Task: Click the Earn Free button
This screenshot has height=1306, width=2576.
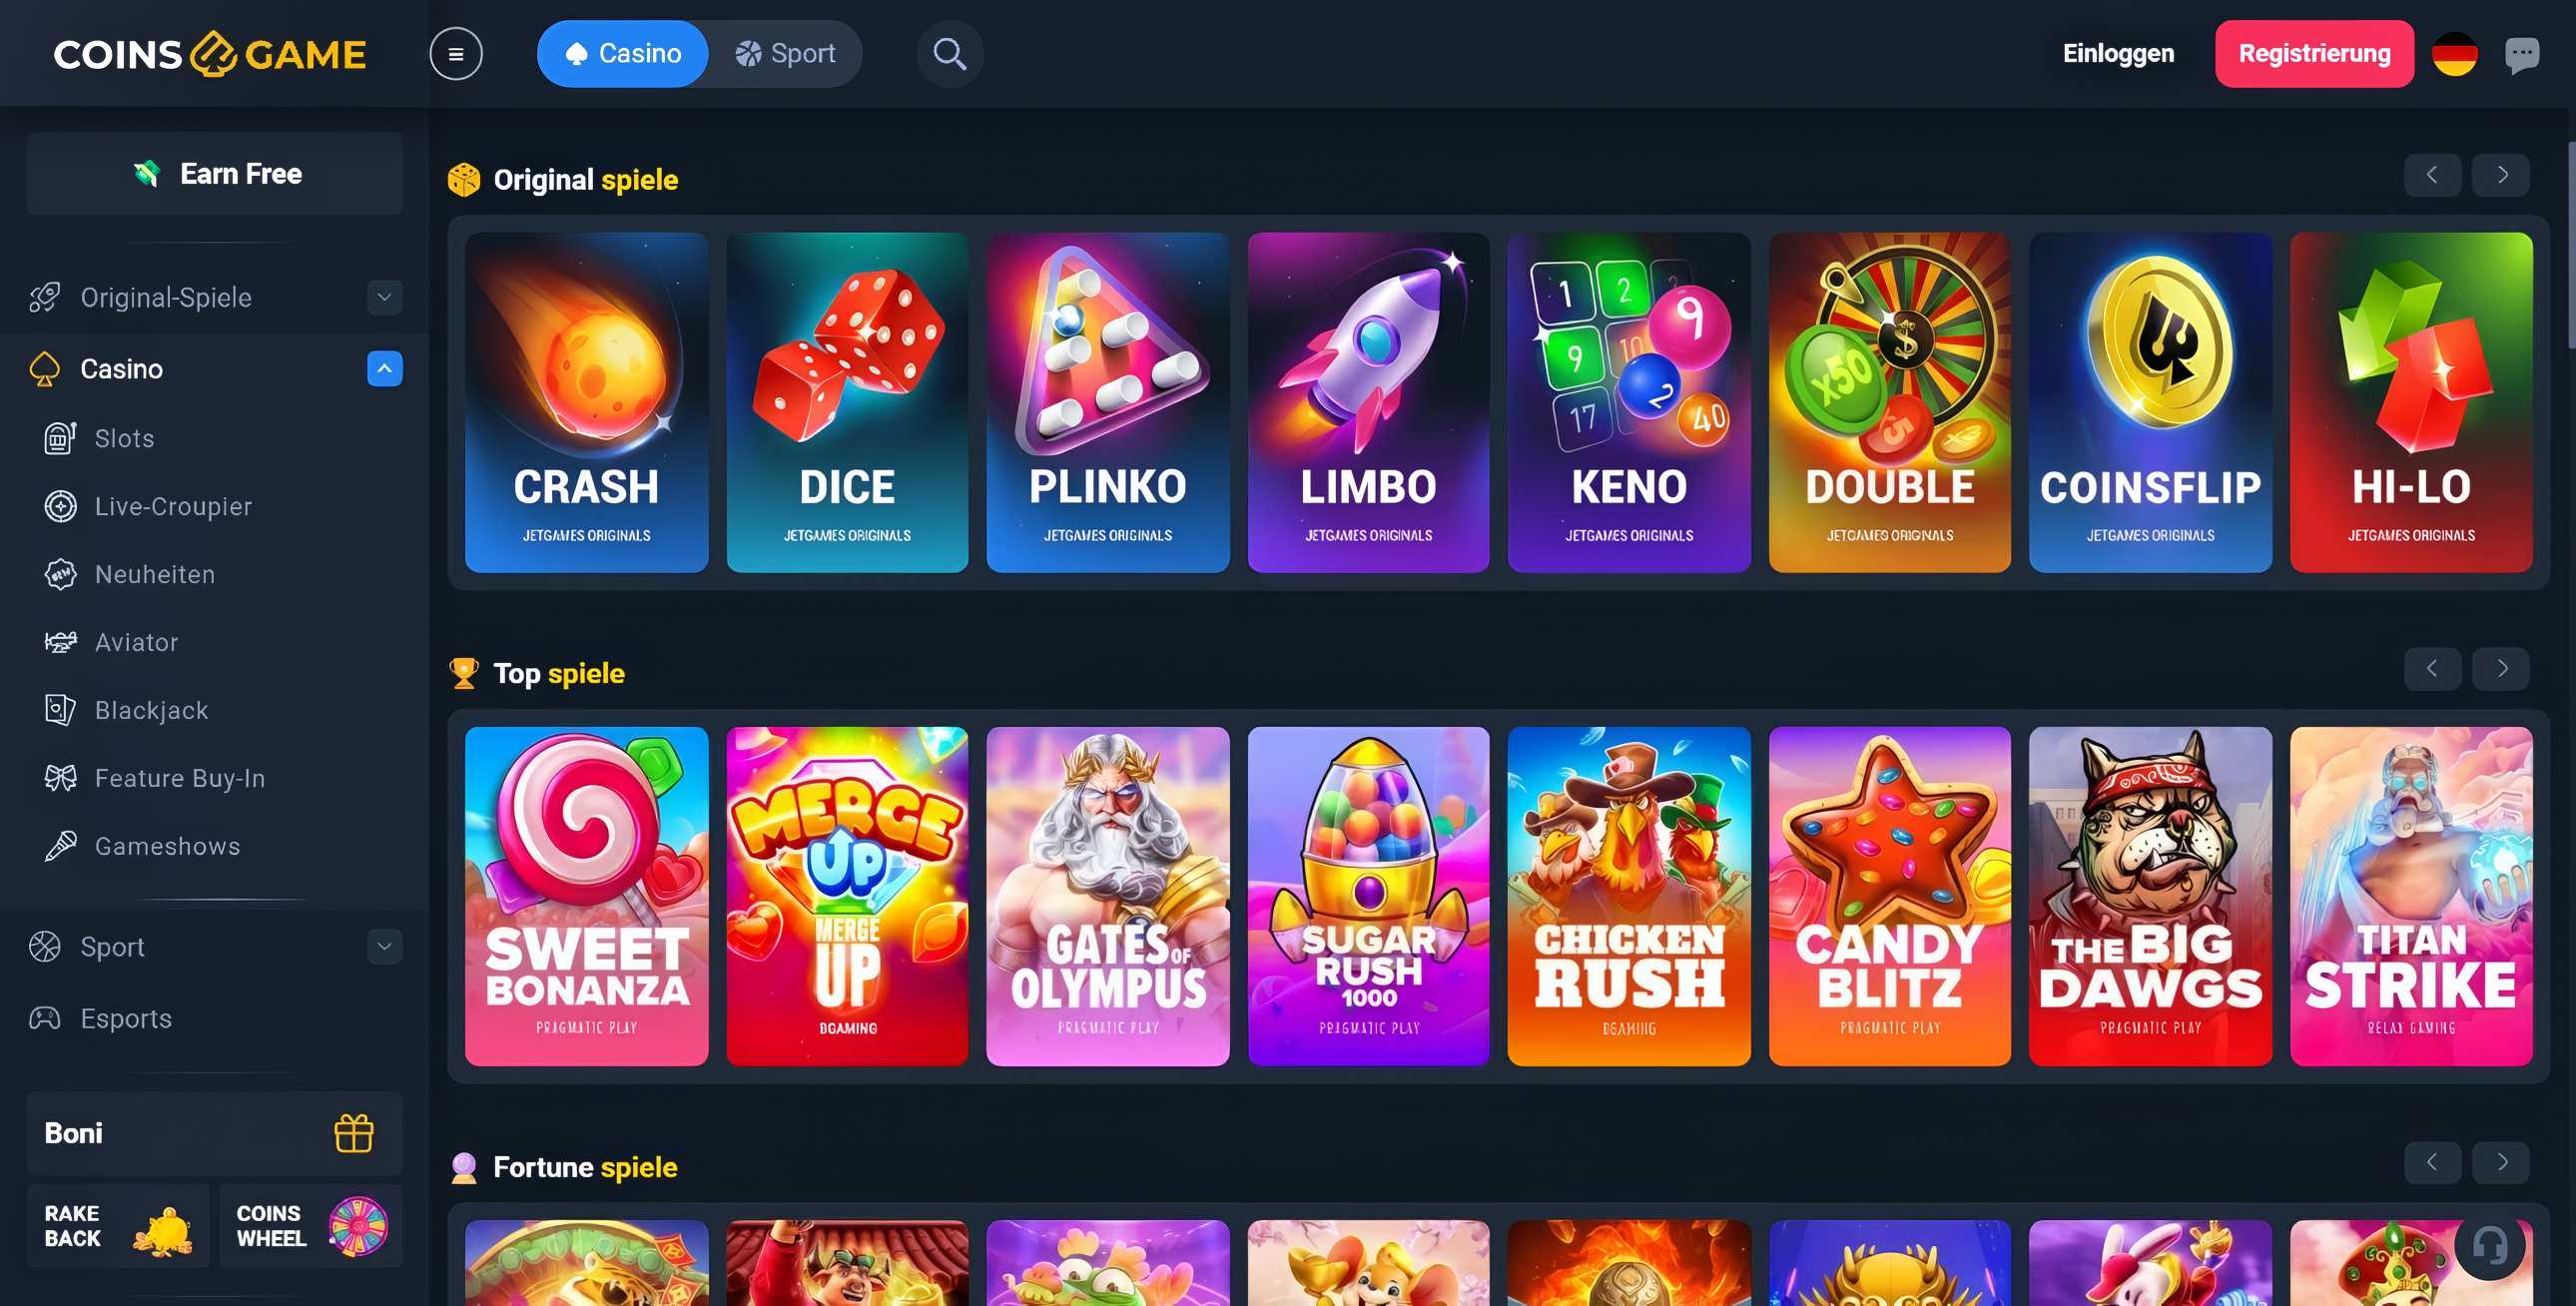Action: coord(215,174)
